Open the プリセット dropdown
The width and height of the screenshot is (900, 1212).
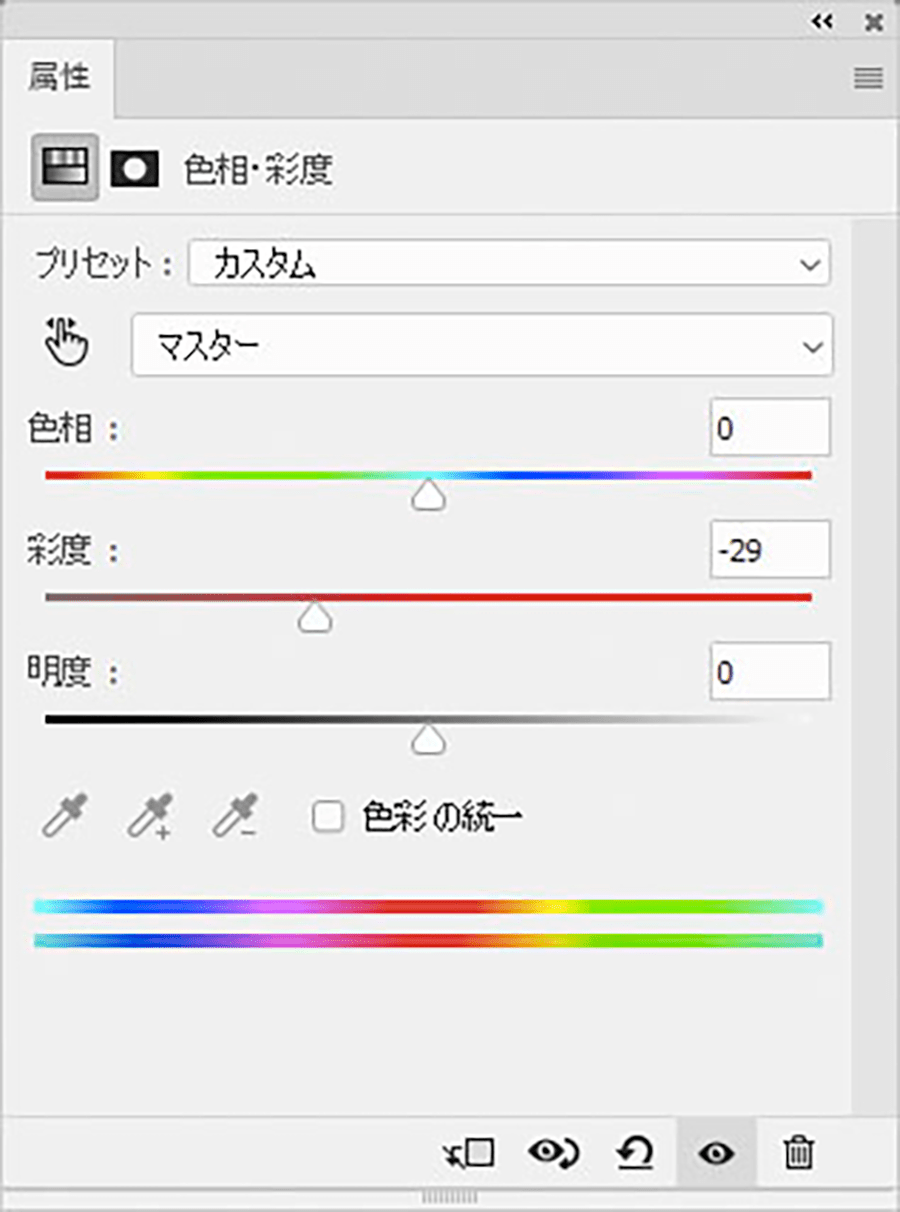(x=509, y=266)
